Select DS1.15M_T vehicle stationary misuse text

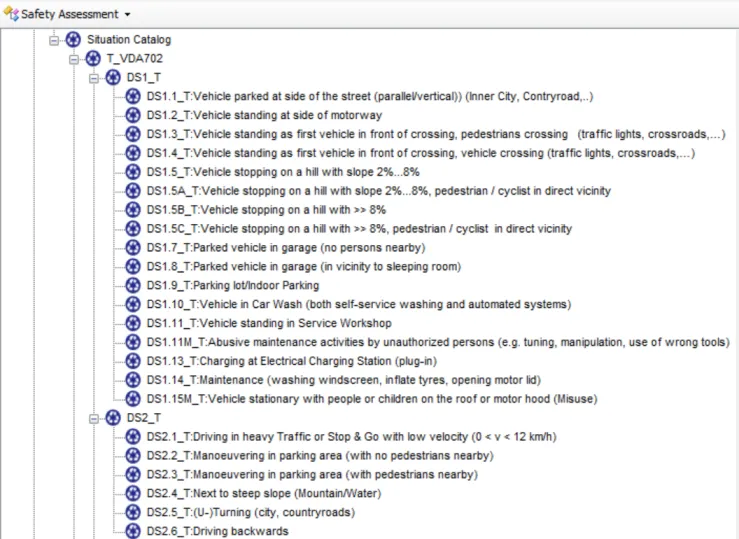tap(372, 399)
